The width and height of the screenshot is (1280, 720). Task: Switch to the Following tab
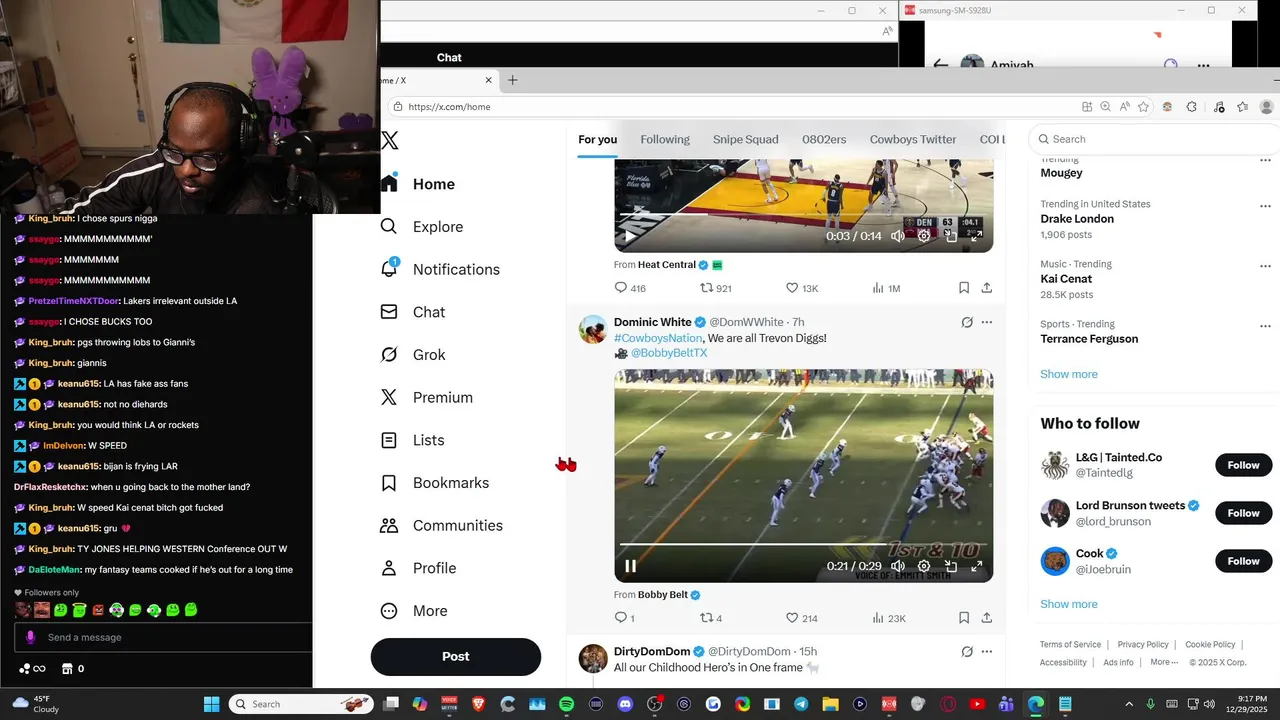click(665, 139)
